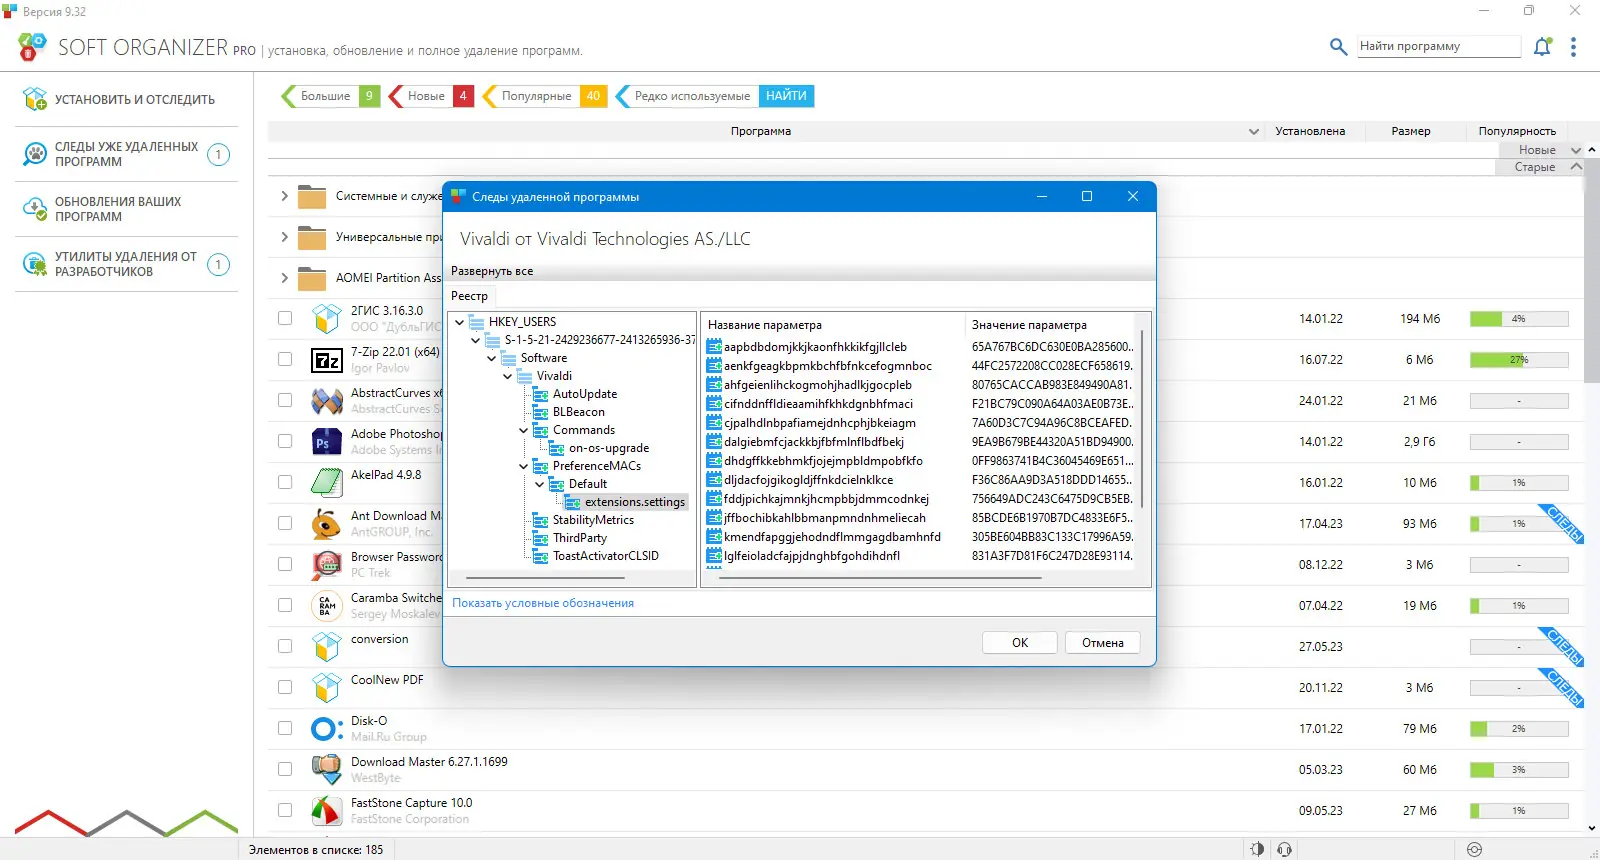Screen dimensions: 1600x860
Task: Open the three-dot main menu
Action: point(1573,47)
